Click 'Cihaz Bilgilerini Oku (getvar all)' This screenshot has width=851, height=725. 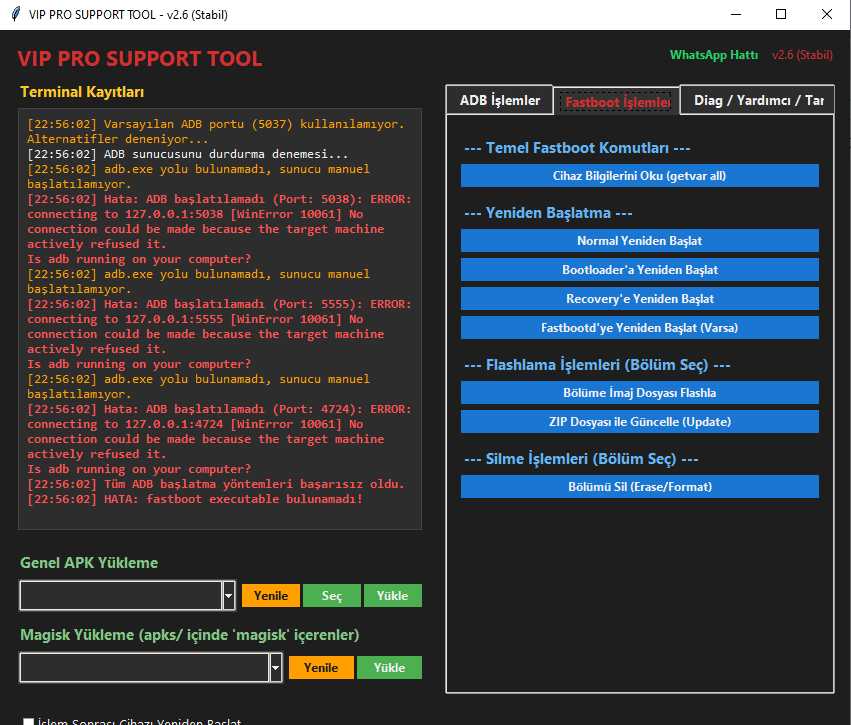click(x=639, y=175)
